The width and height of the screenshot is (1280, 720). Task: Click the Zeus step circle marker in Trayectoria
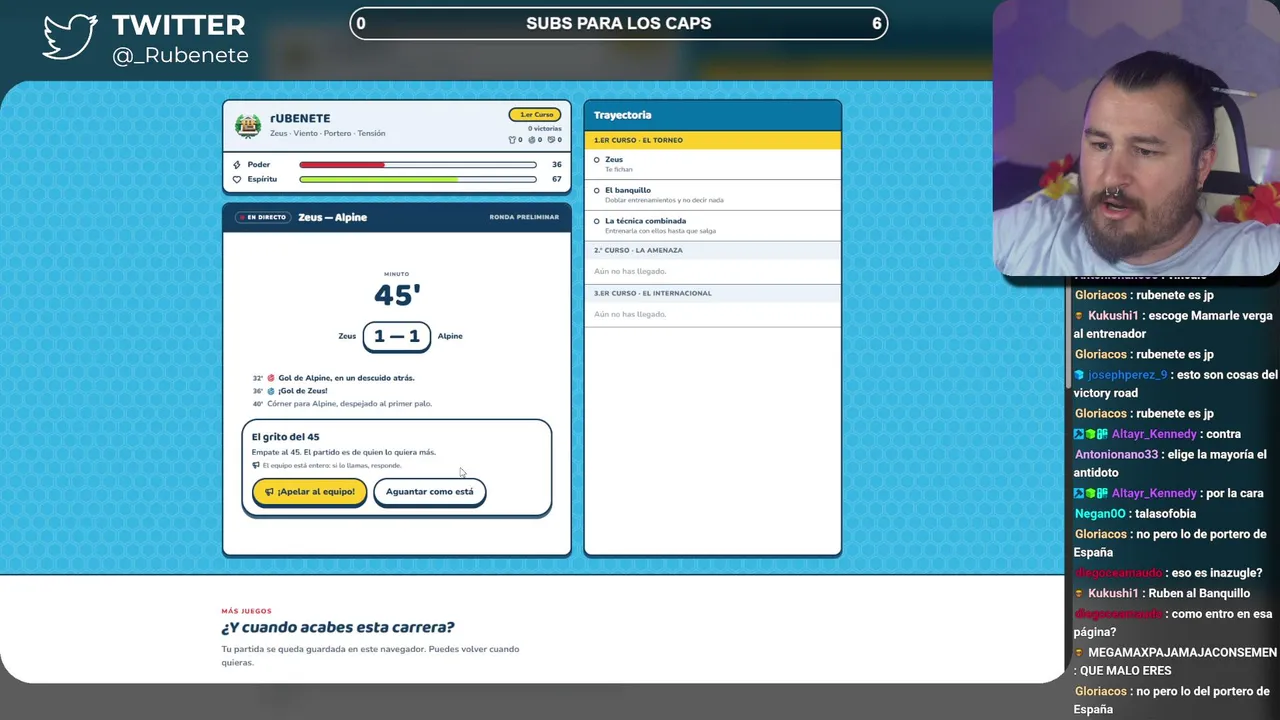click(x=597, y=160)
